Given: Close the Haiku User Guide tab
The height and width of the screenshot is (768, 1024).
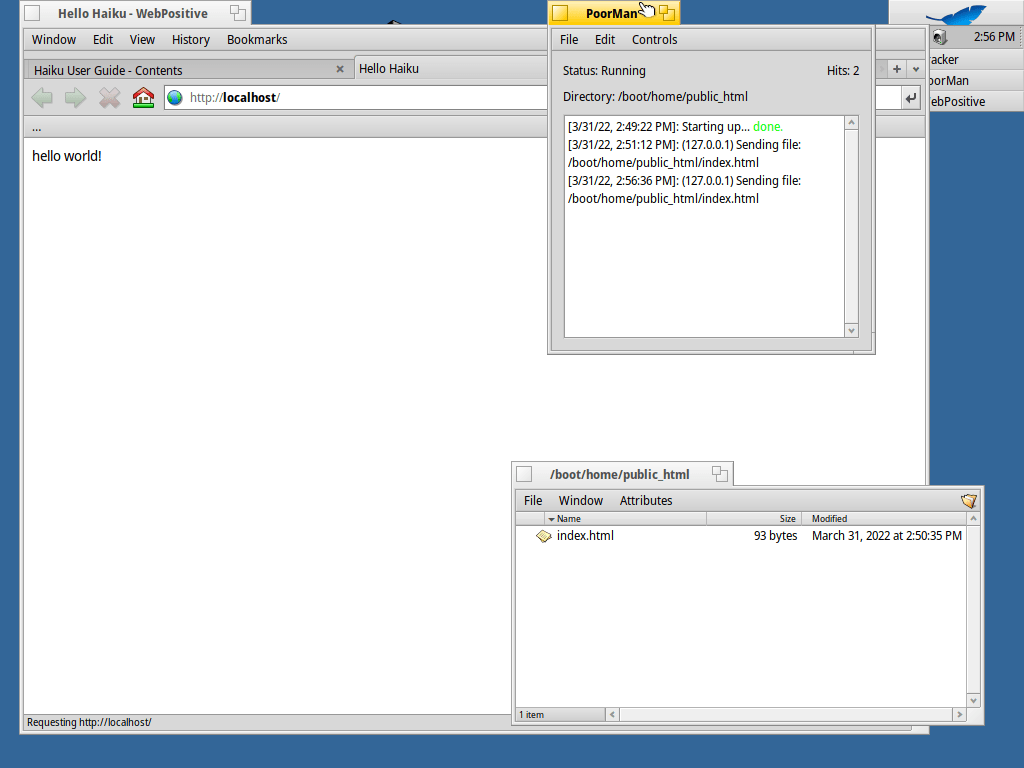Looking at the screenshot, I should [x=340, y=69].
